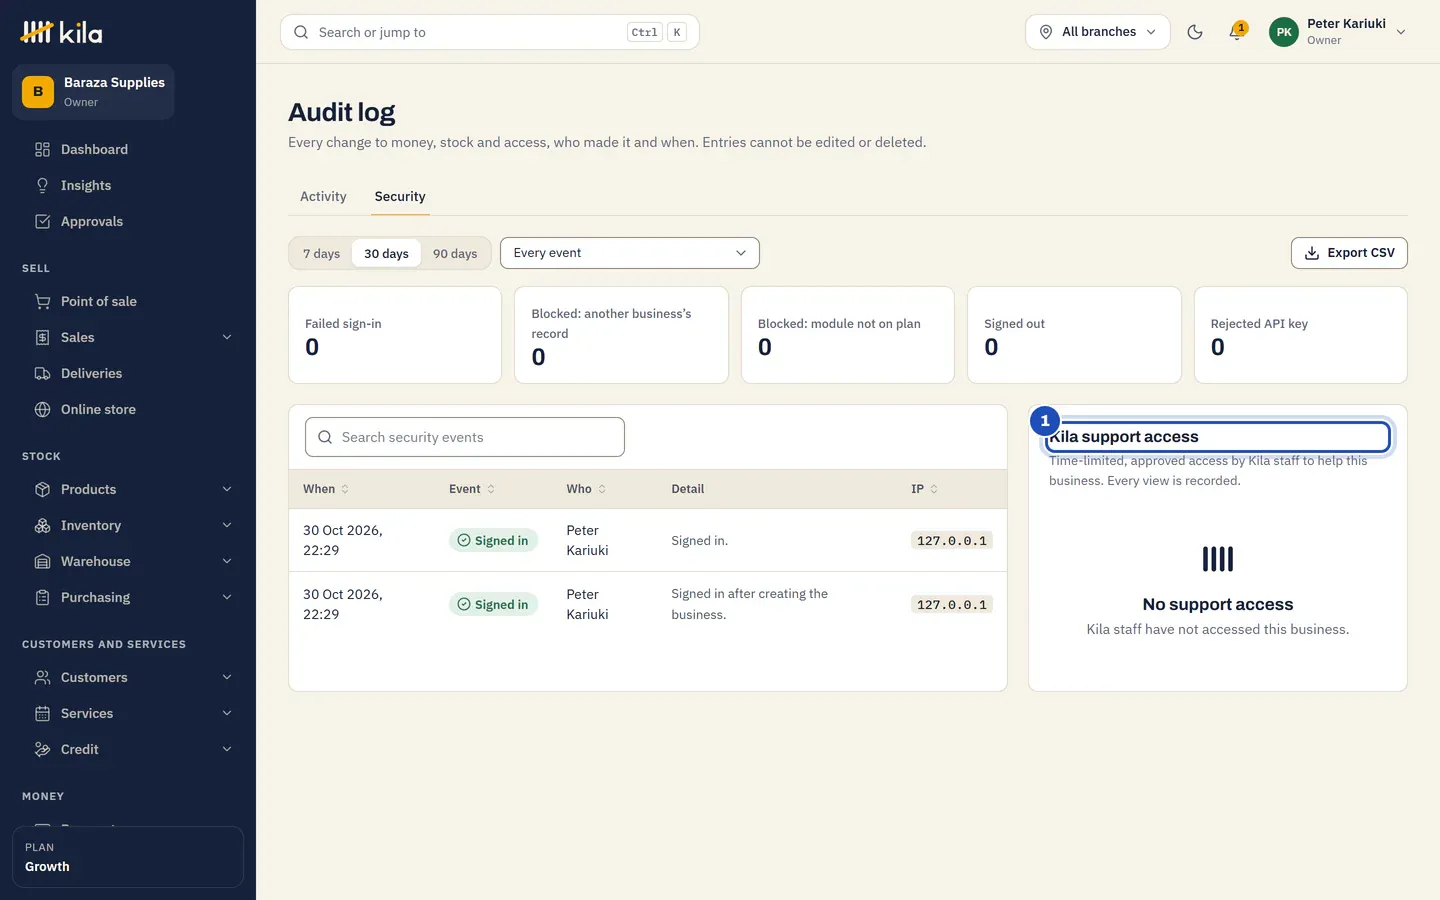Click the Dashboard grid icon

tap(42, 150)
